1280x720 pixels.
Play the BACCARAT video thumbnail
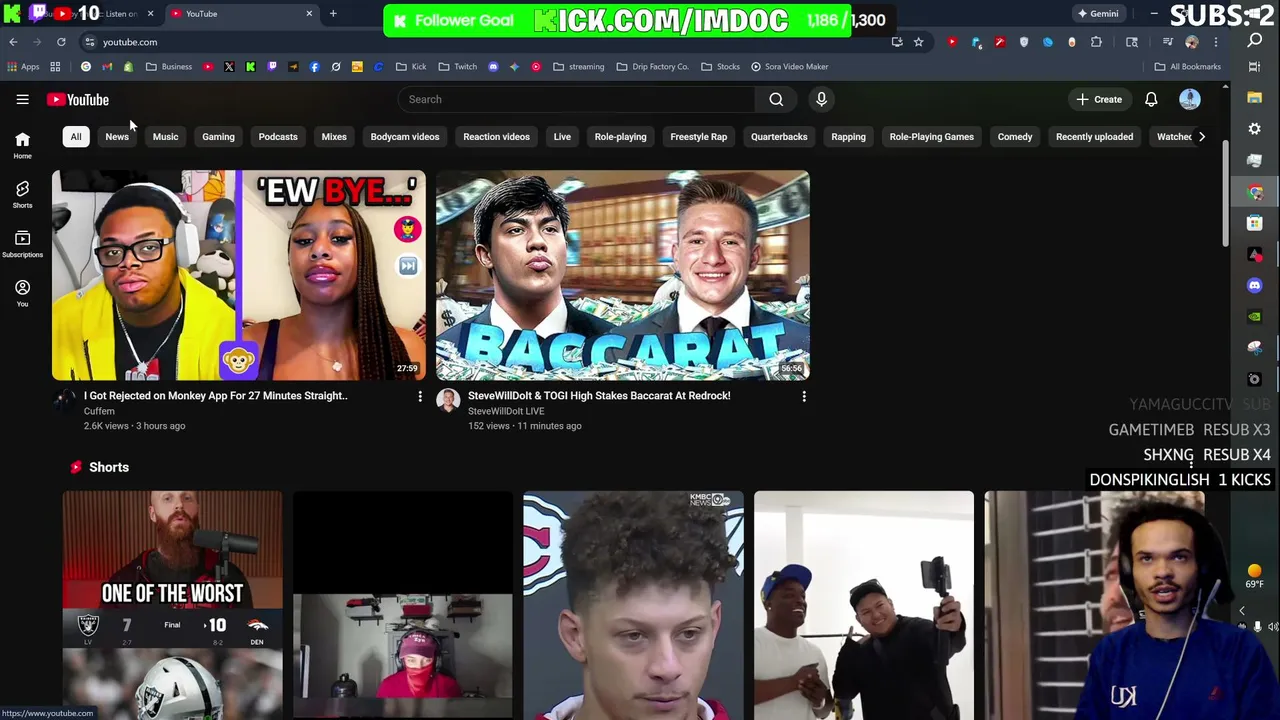click(623, 275)
